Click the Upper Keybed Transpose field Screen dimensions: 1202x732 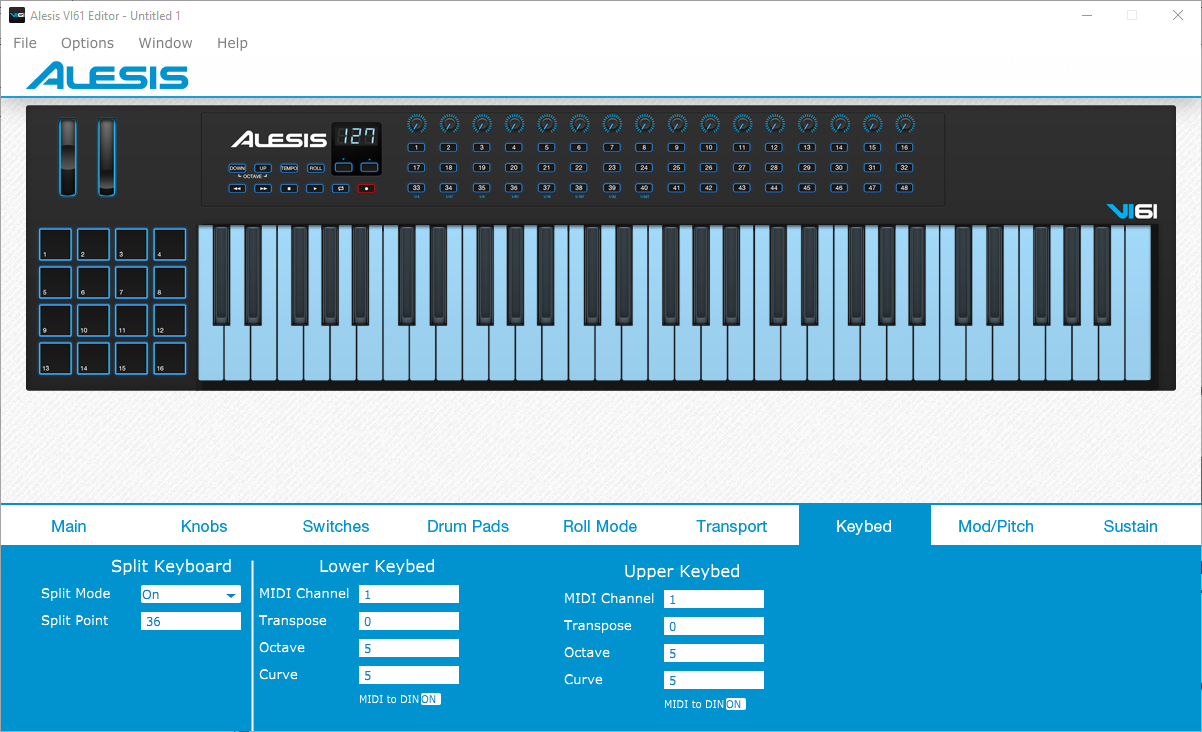click(714, 626)
